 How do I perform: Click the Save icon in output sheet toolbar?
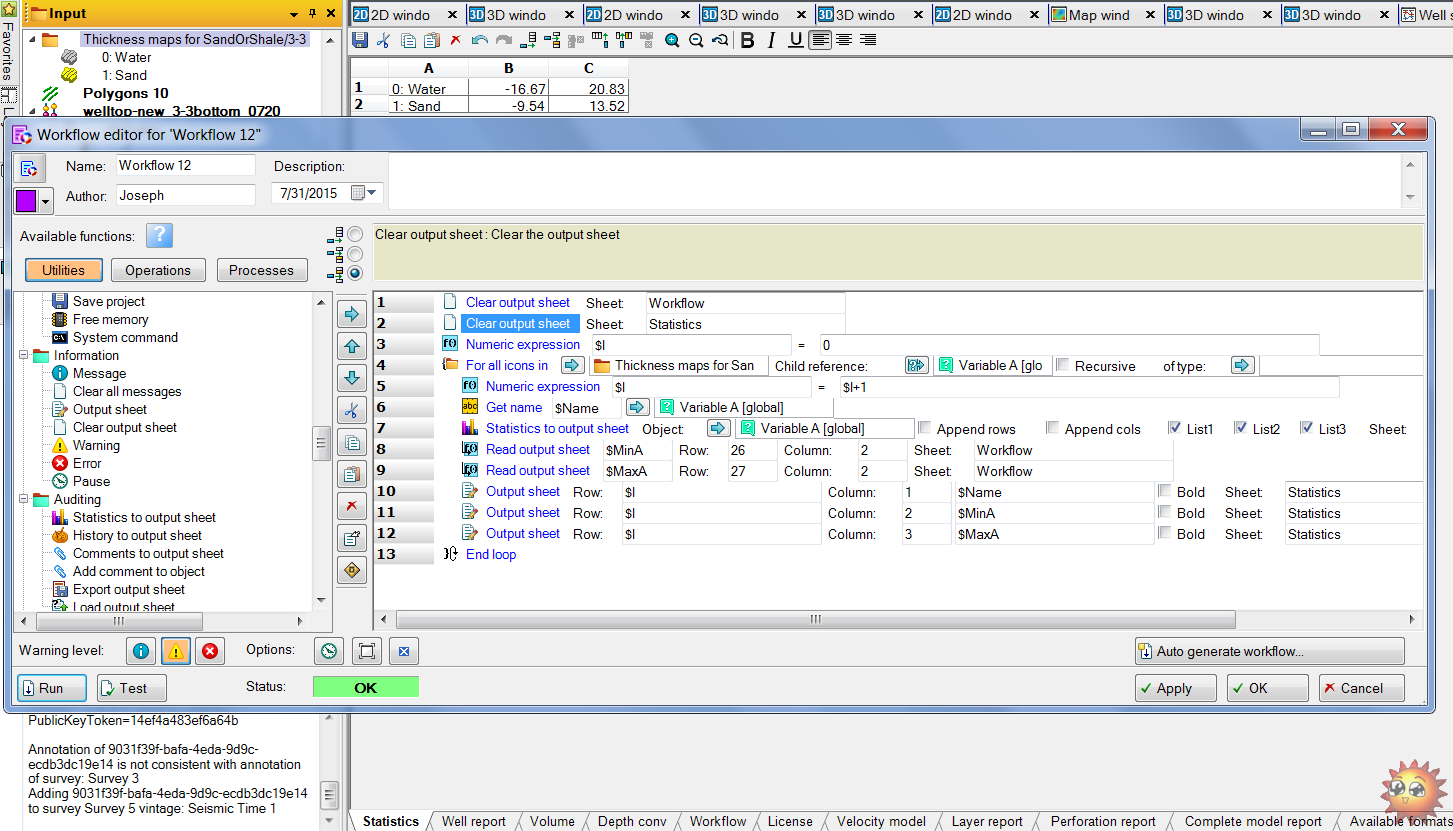pyautogui.click(x=360, y=40)
